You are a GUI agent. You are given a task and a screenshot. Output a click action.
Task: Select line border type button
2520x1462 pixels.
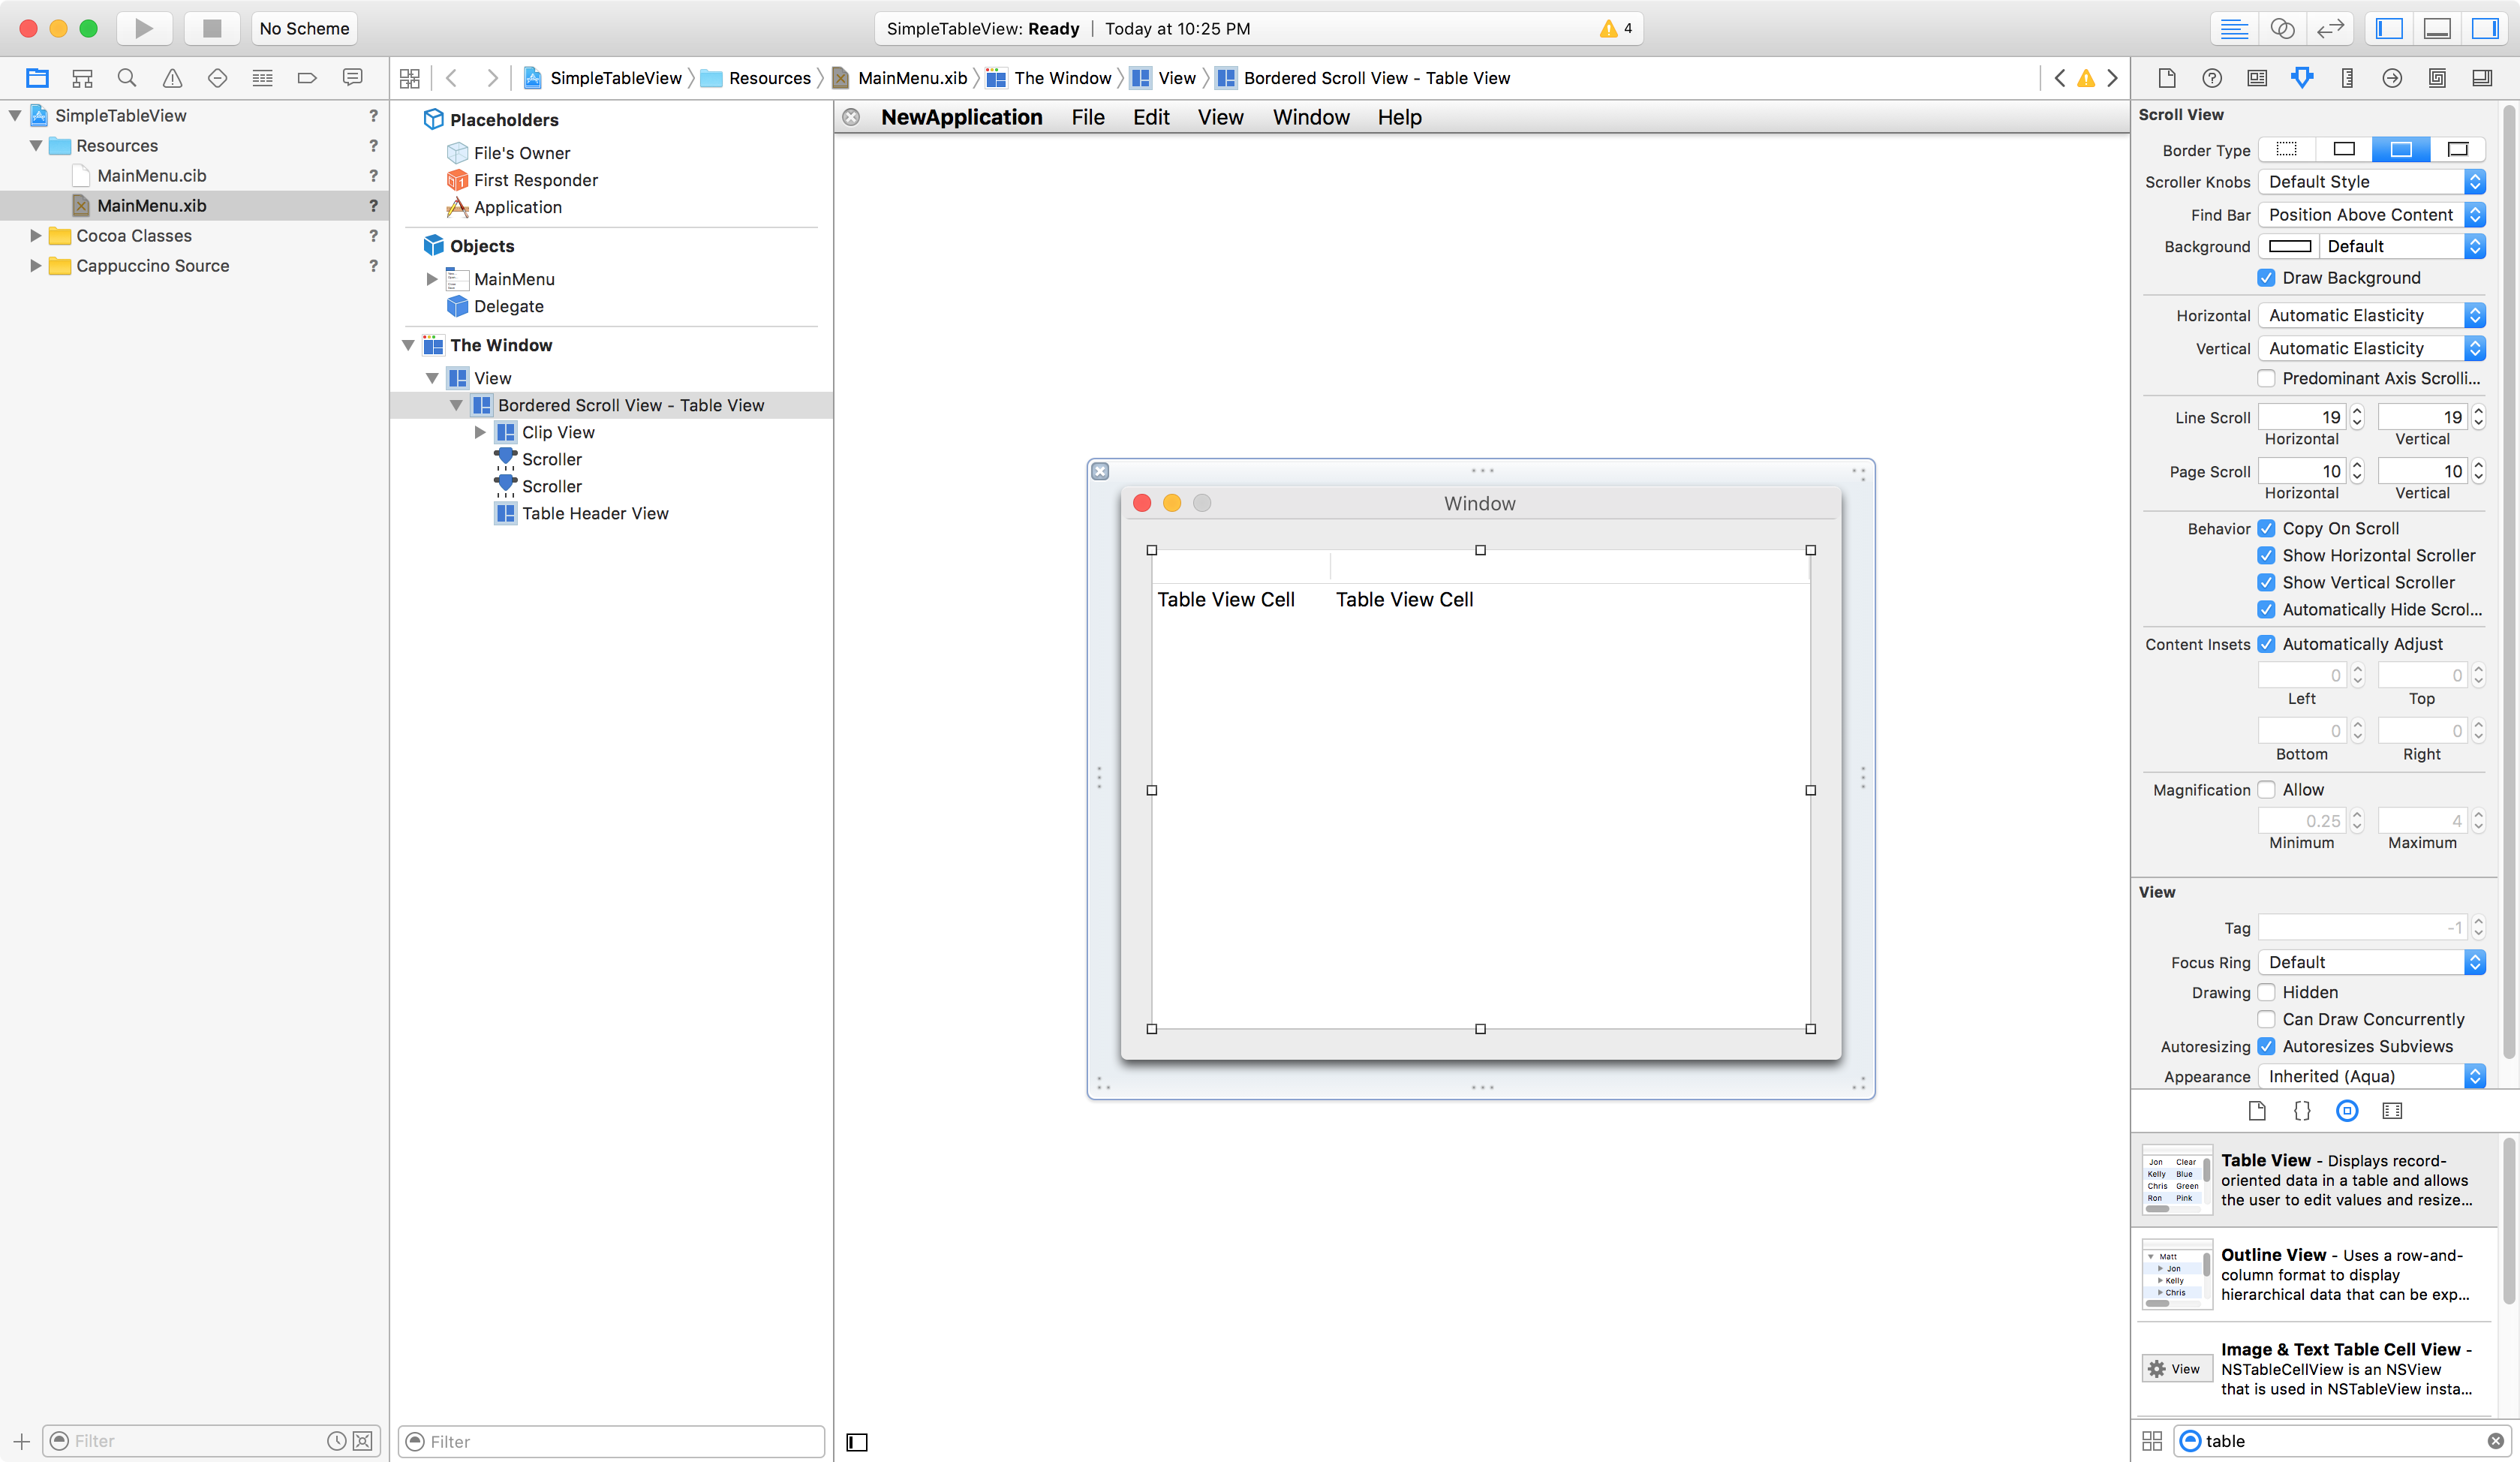2344,149
